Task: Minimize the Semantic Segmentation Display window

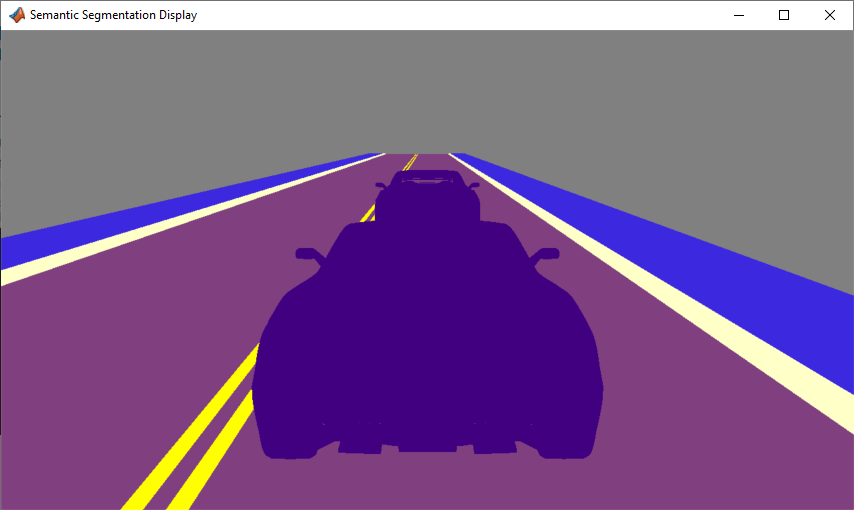Action: (x=739, y=15)
